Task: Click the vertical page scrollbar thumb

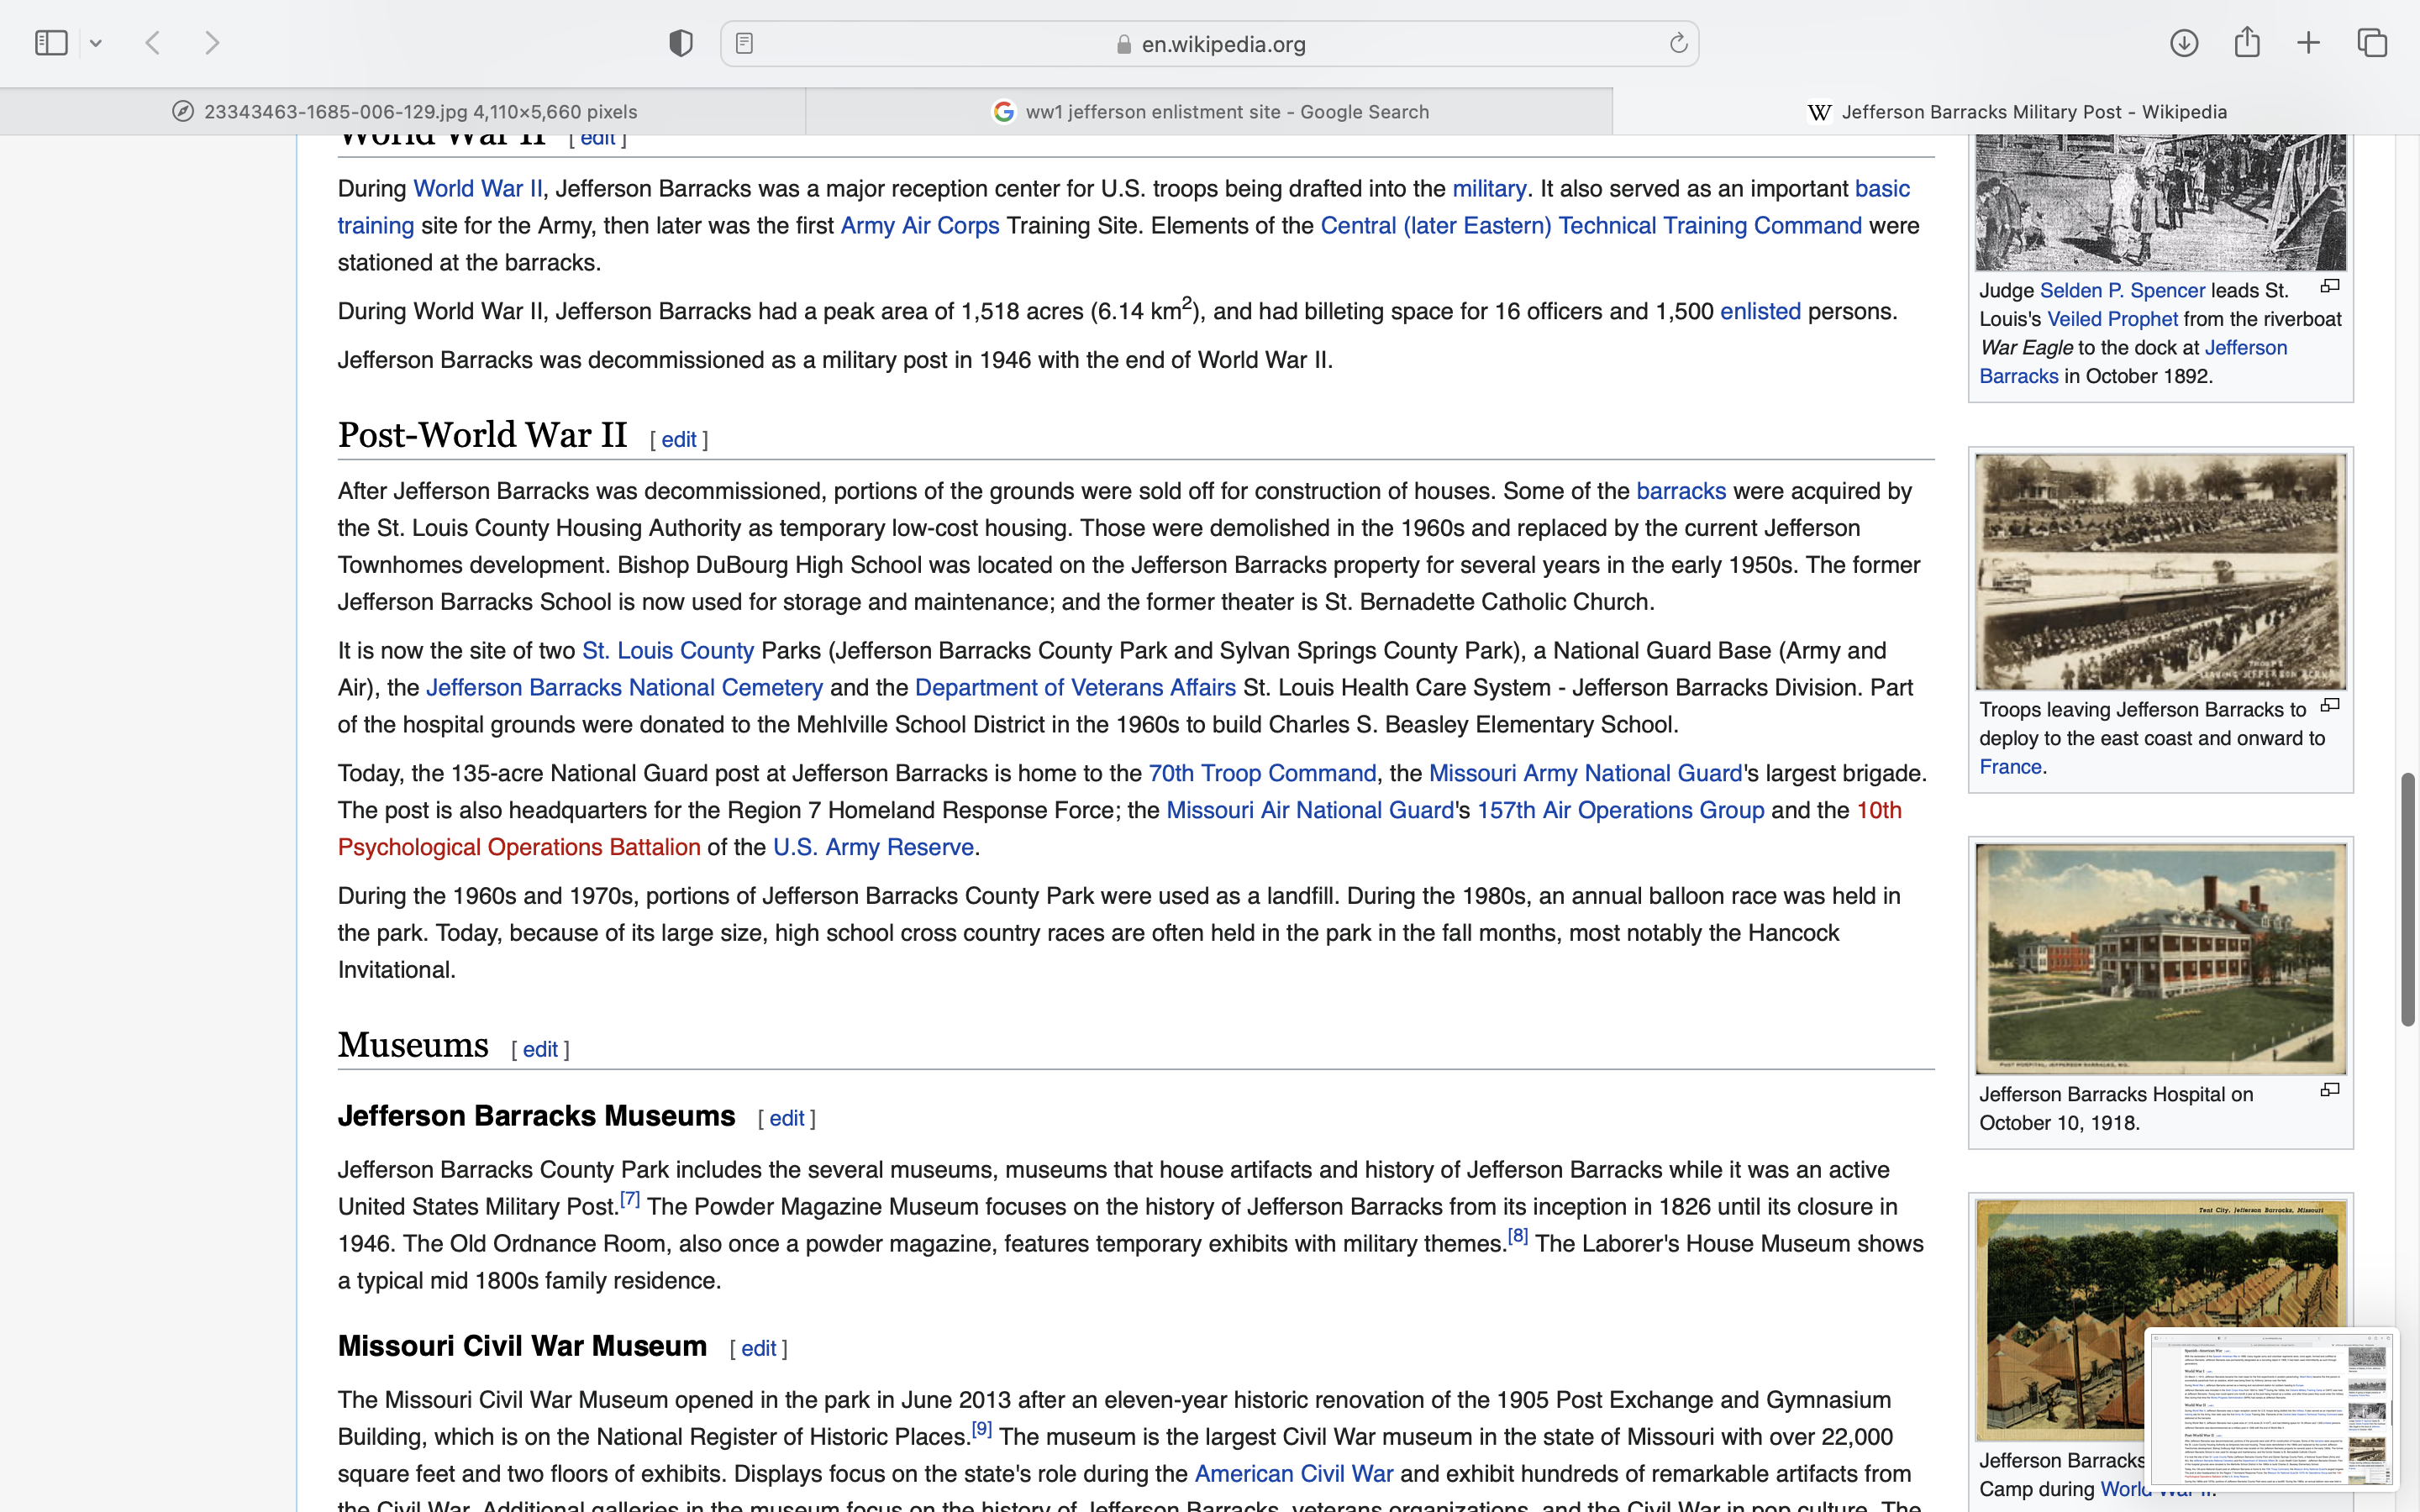Action: click(2408, 900)
